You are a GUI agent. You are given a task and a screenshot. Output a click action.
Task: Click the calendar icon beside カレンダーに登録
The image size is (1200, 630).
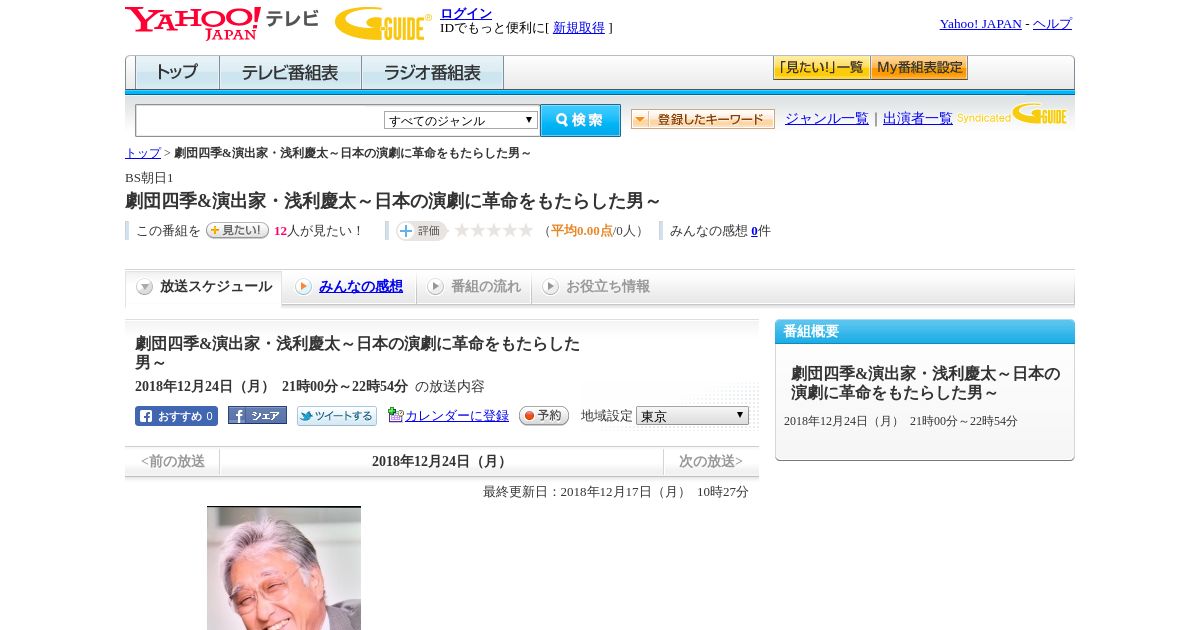pos(395,415)
